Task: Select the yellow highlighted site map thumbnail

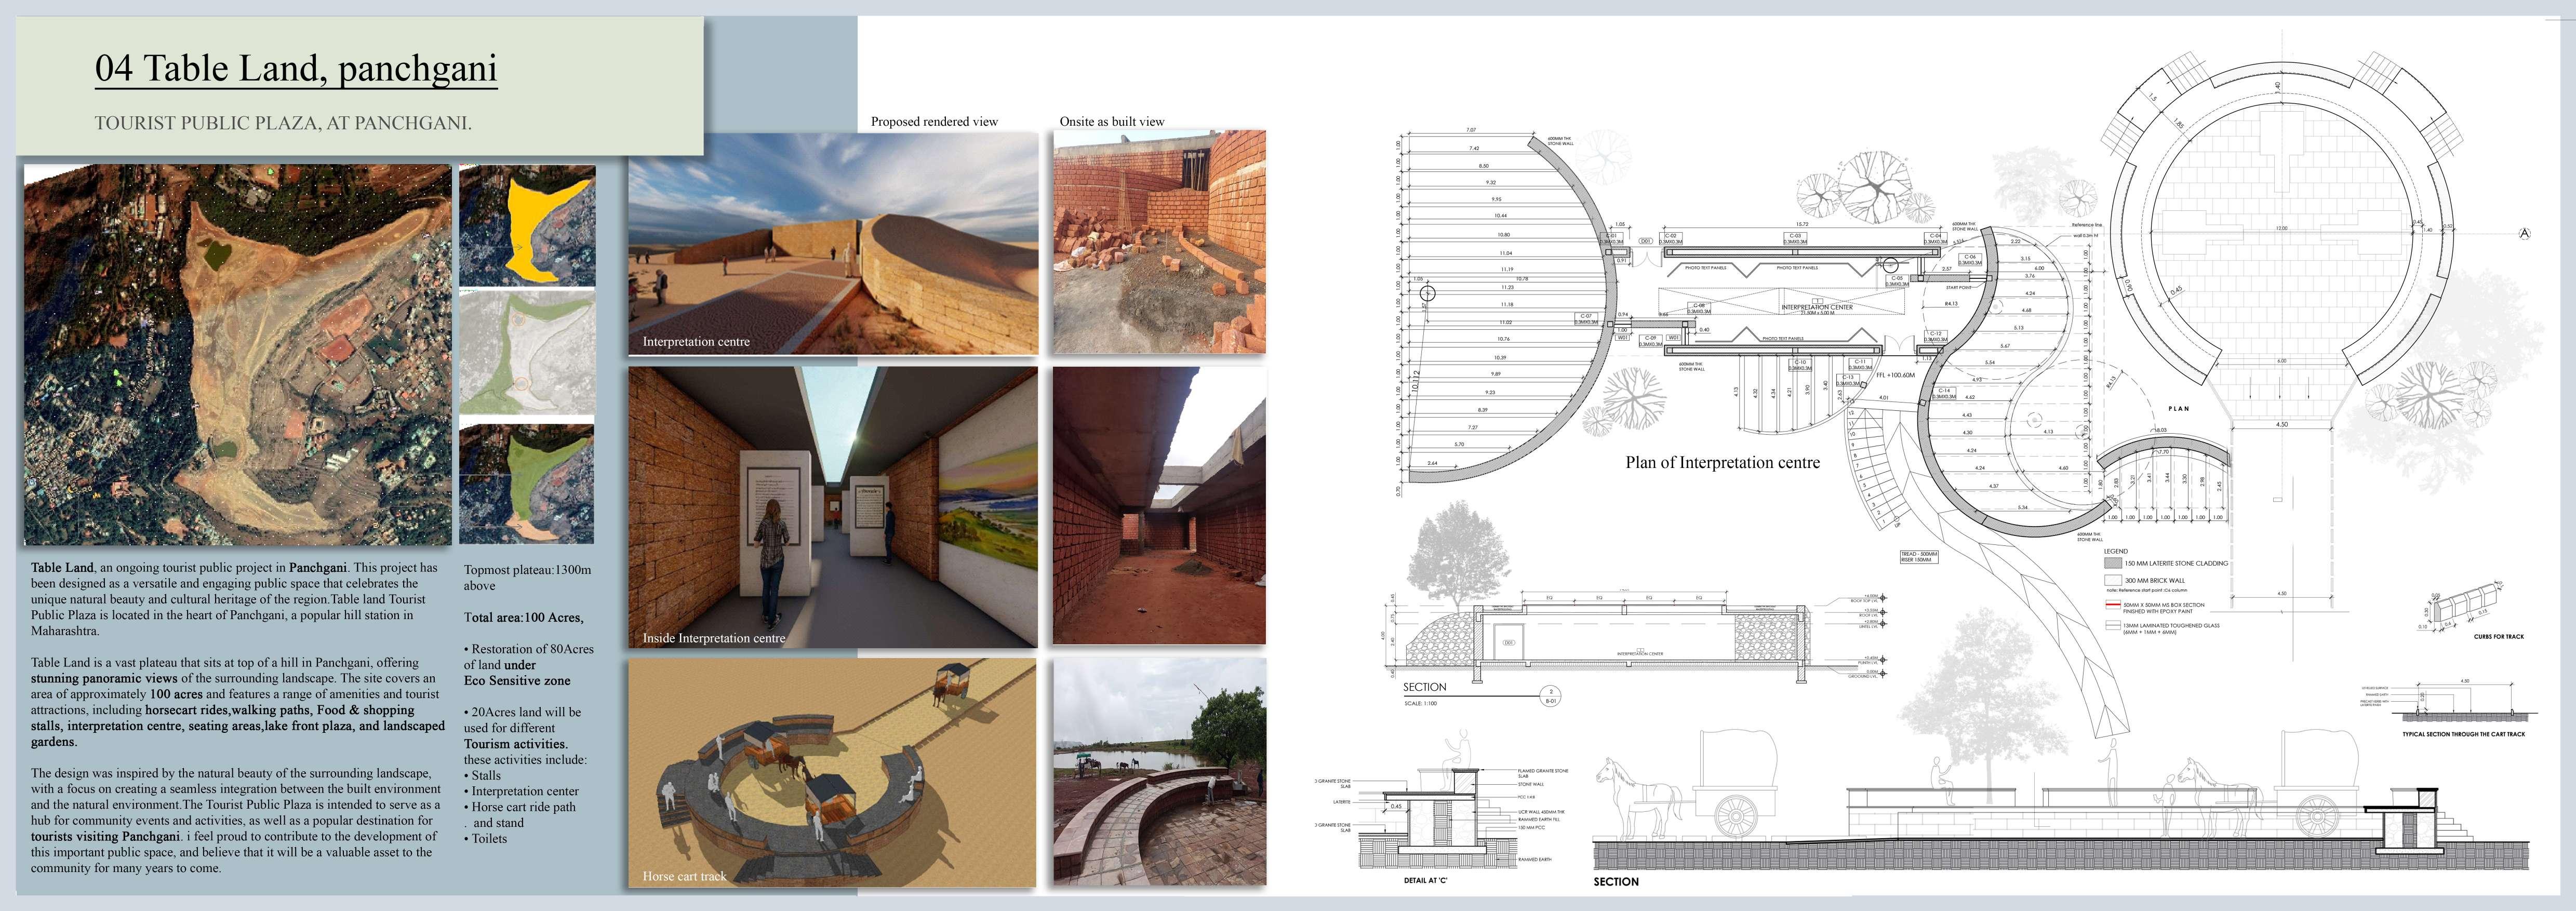Action: (527, 226)
